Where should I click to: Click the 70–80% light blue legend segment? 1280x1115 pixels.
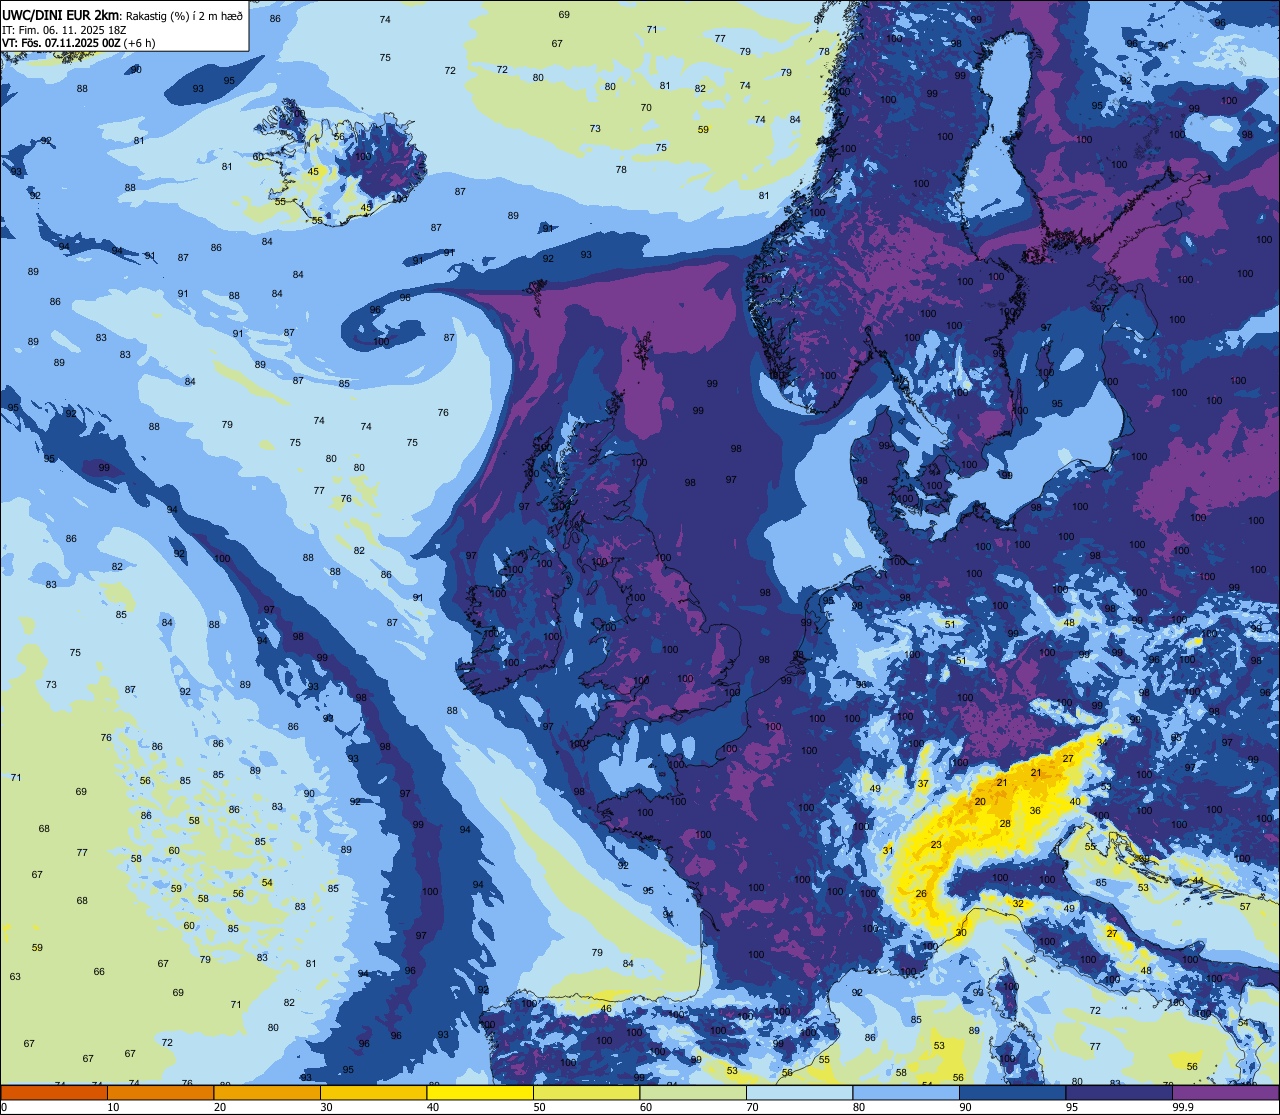[x=799, y=1092]
